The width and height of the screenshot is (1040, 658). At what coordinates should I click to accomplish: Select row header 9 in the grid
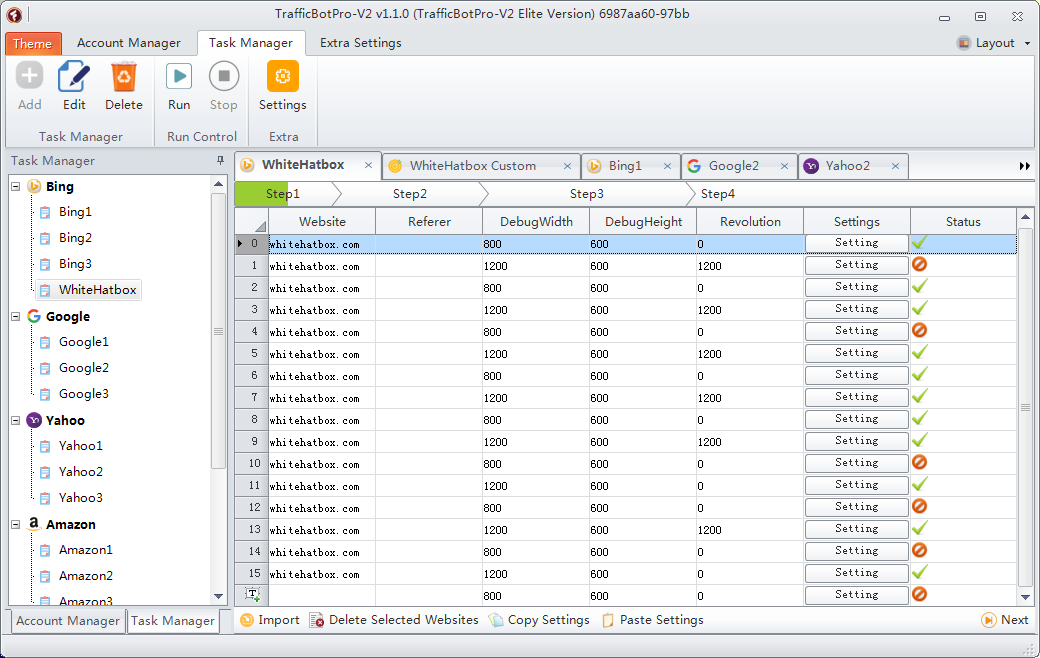252,442
